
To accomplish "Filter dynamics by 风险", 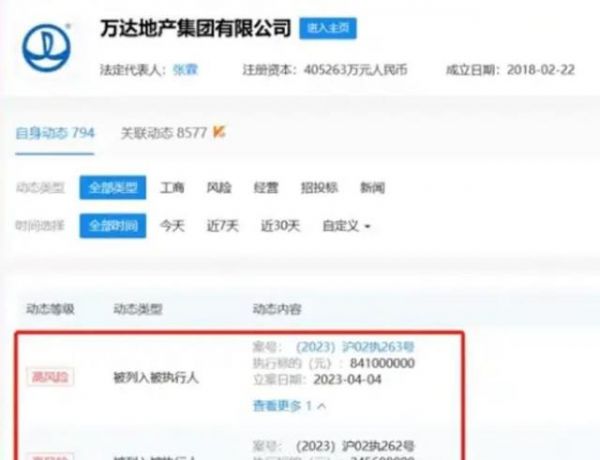I will pyautogui.click(x=219, y=188).
